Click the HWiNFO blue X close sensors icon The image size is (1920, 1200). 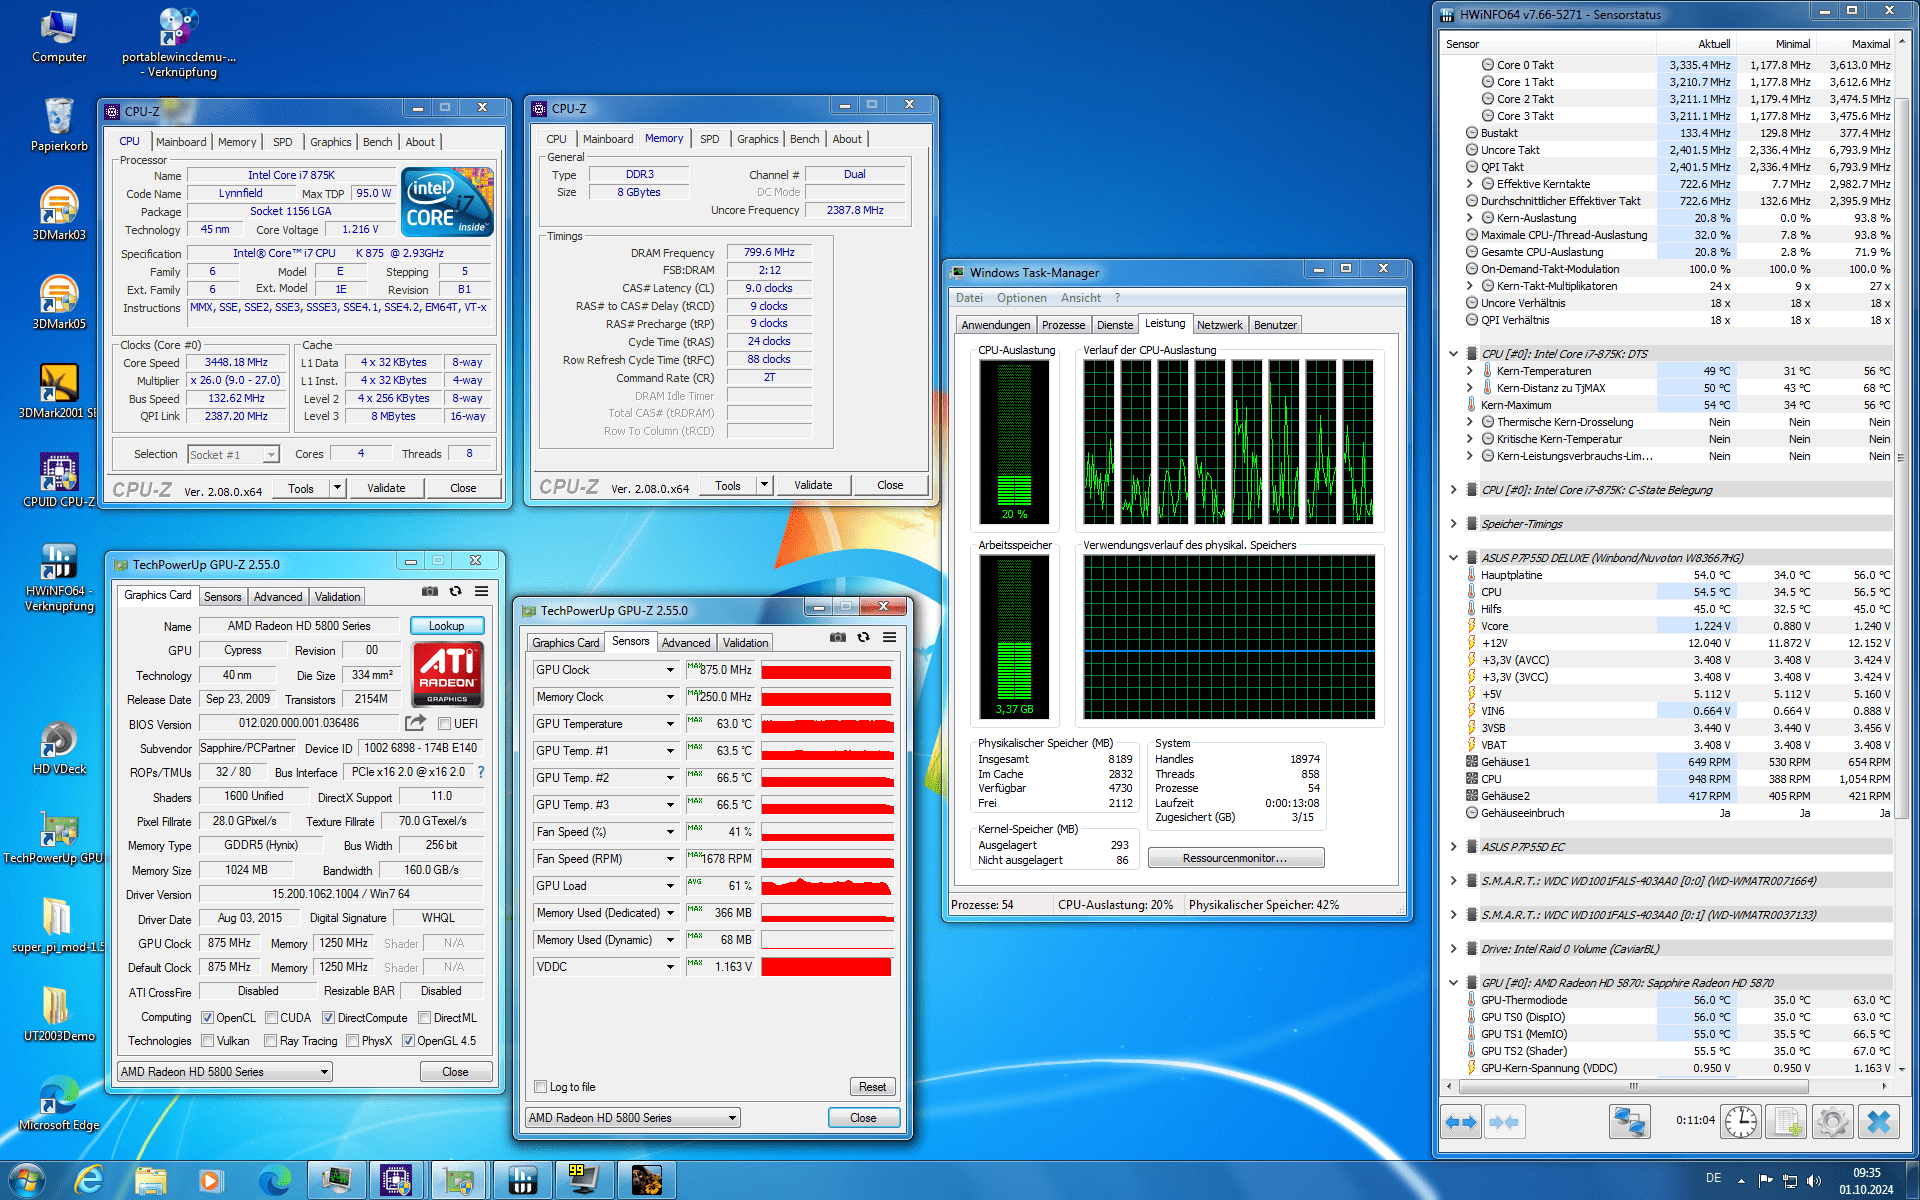pos(1879,1121)
